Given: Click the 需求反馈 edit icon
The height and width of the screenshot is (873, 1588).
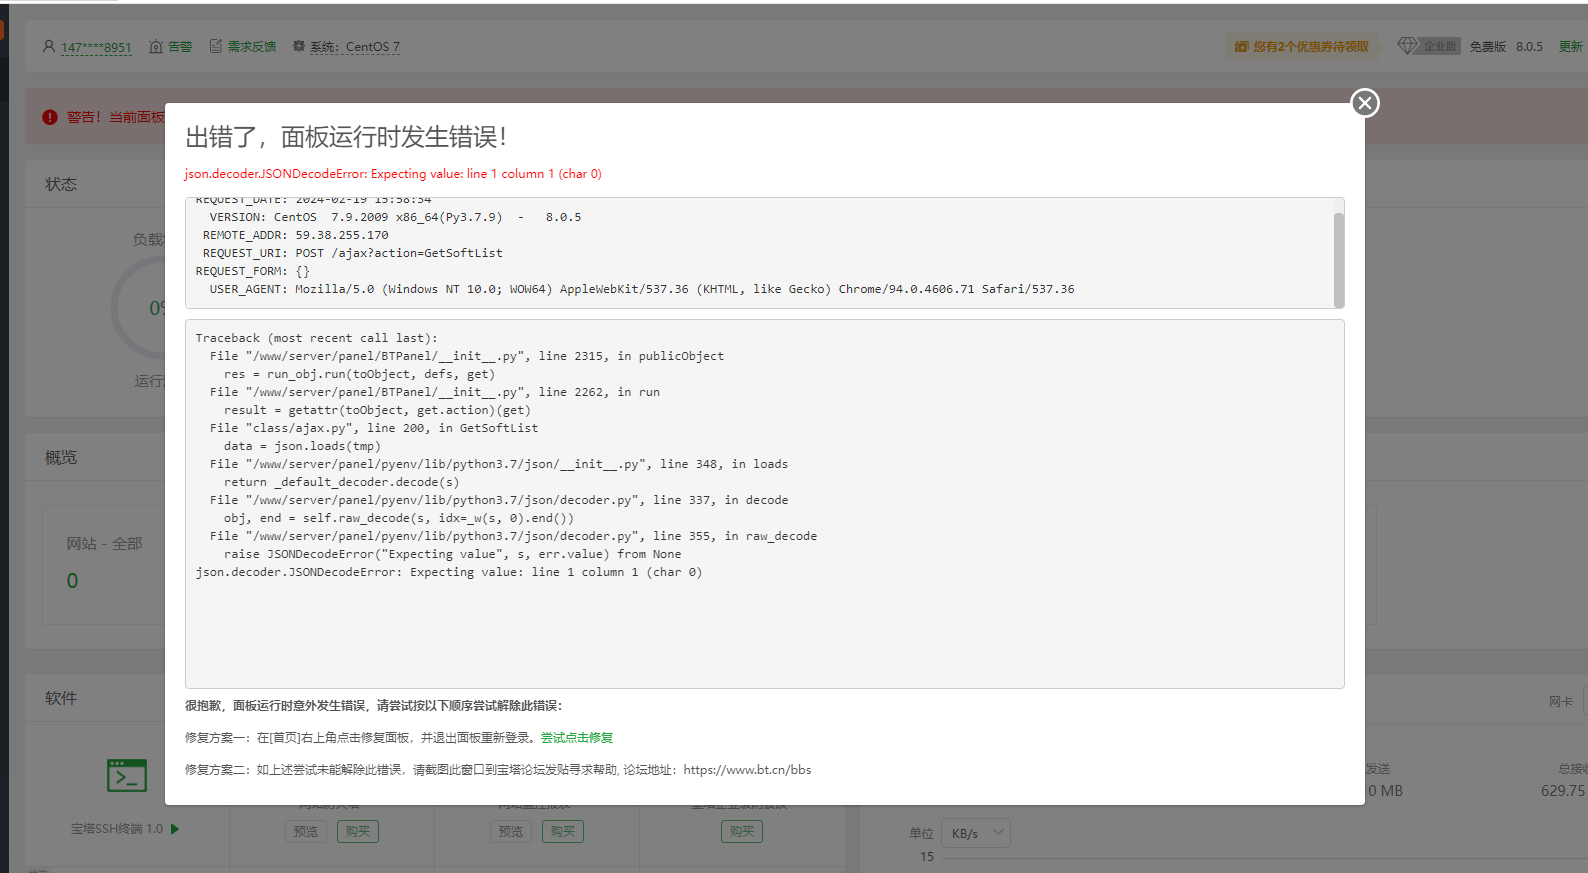Looking at the screenshot, I should click(215, 46).
